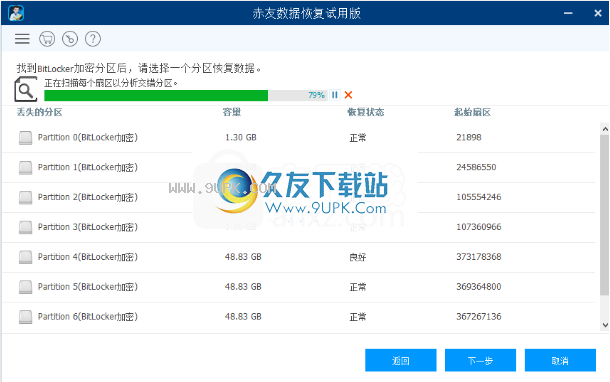The height and width of the screenshot is (382, 610).
Task: Click the key registration icon
Action: tap(70, 39)
